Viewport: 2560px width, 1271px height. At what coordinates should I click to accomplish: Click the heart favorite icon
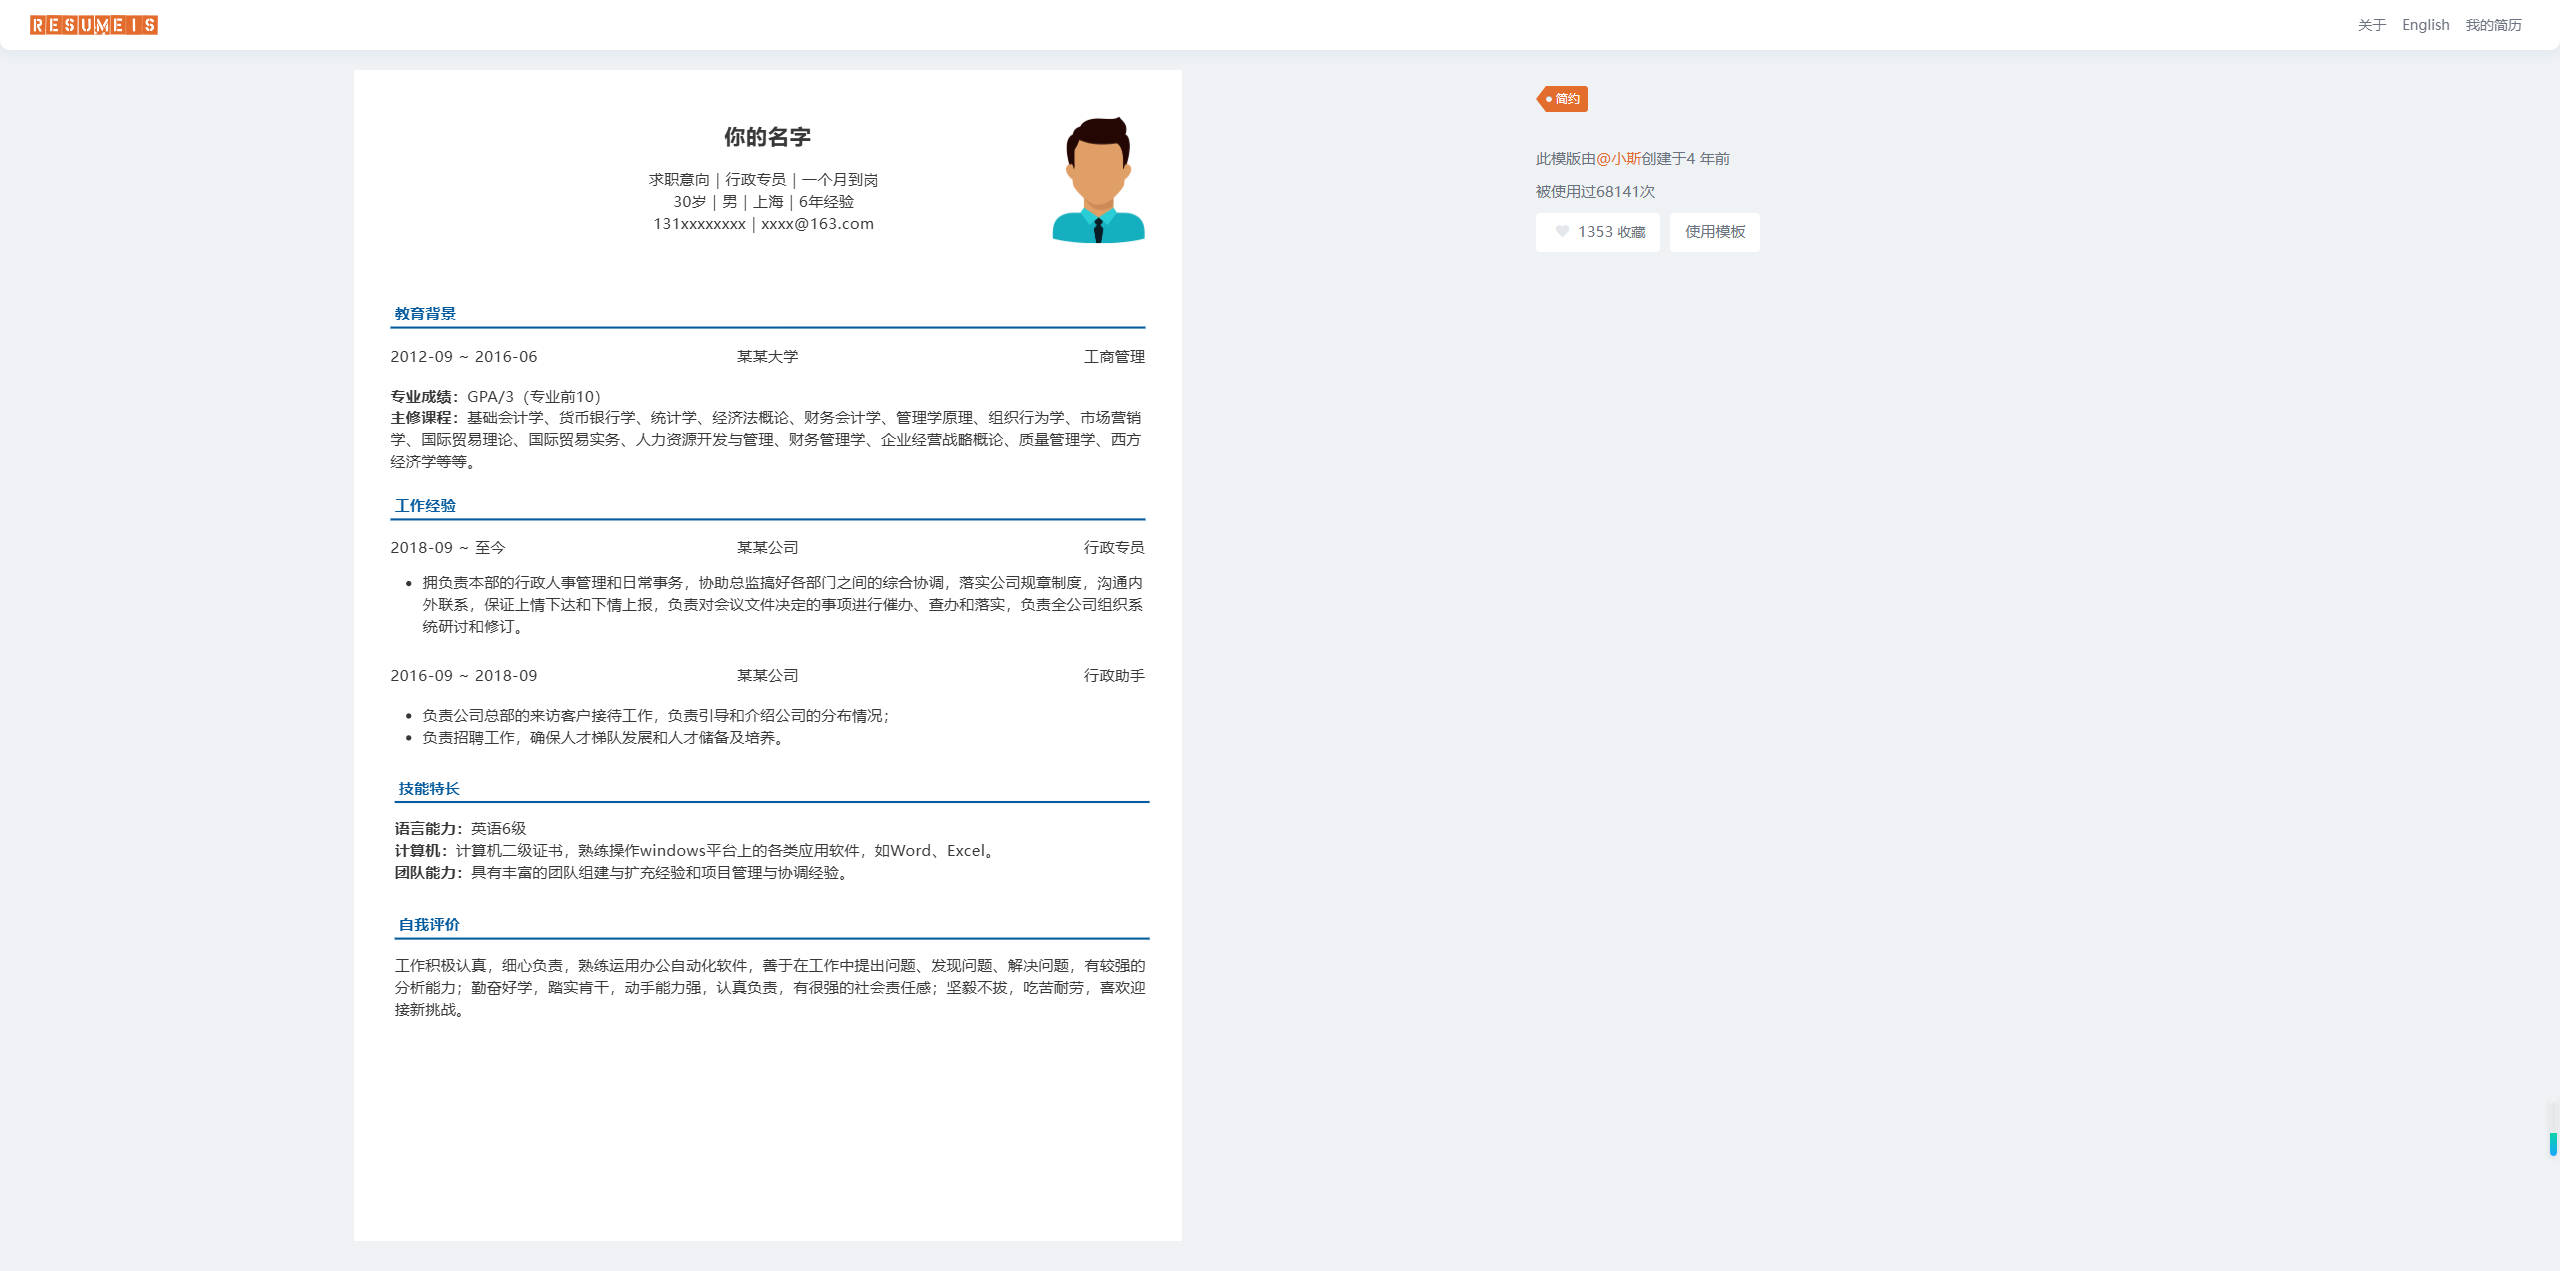tap(1562, 231)
